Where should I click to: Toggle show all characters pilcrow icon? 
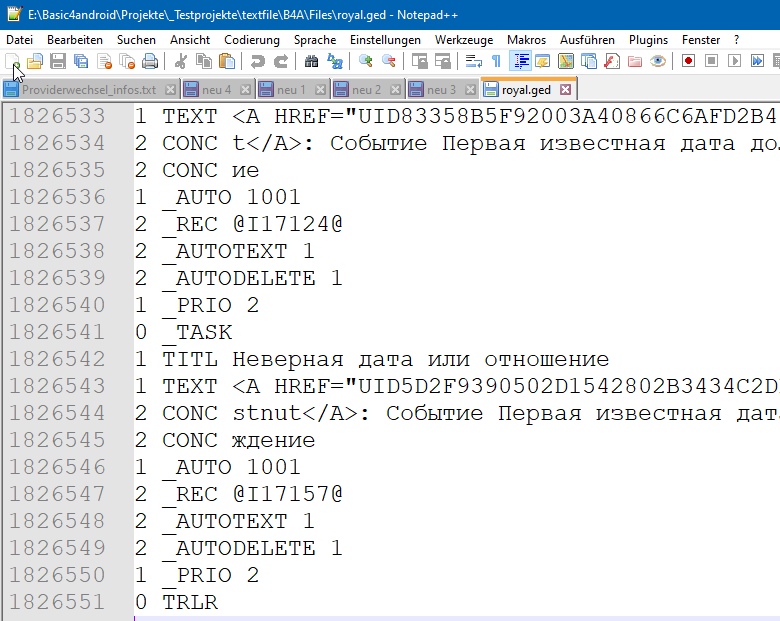(496, 61)
